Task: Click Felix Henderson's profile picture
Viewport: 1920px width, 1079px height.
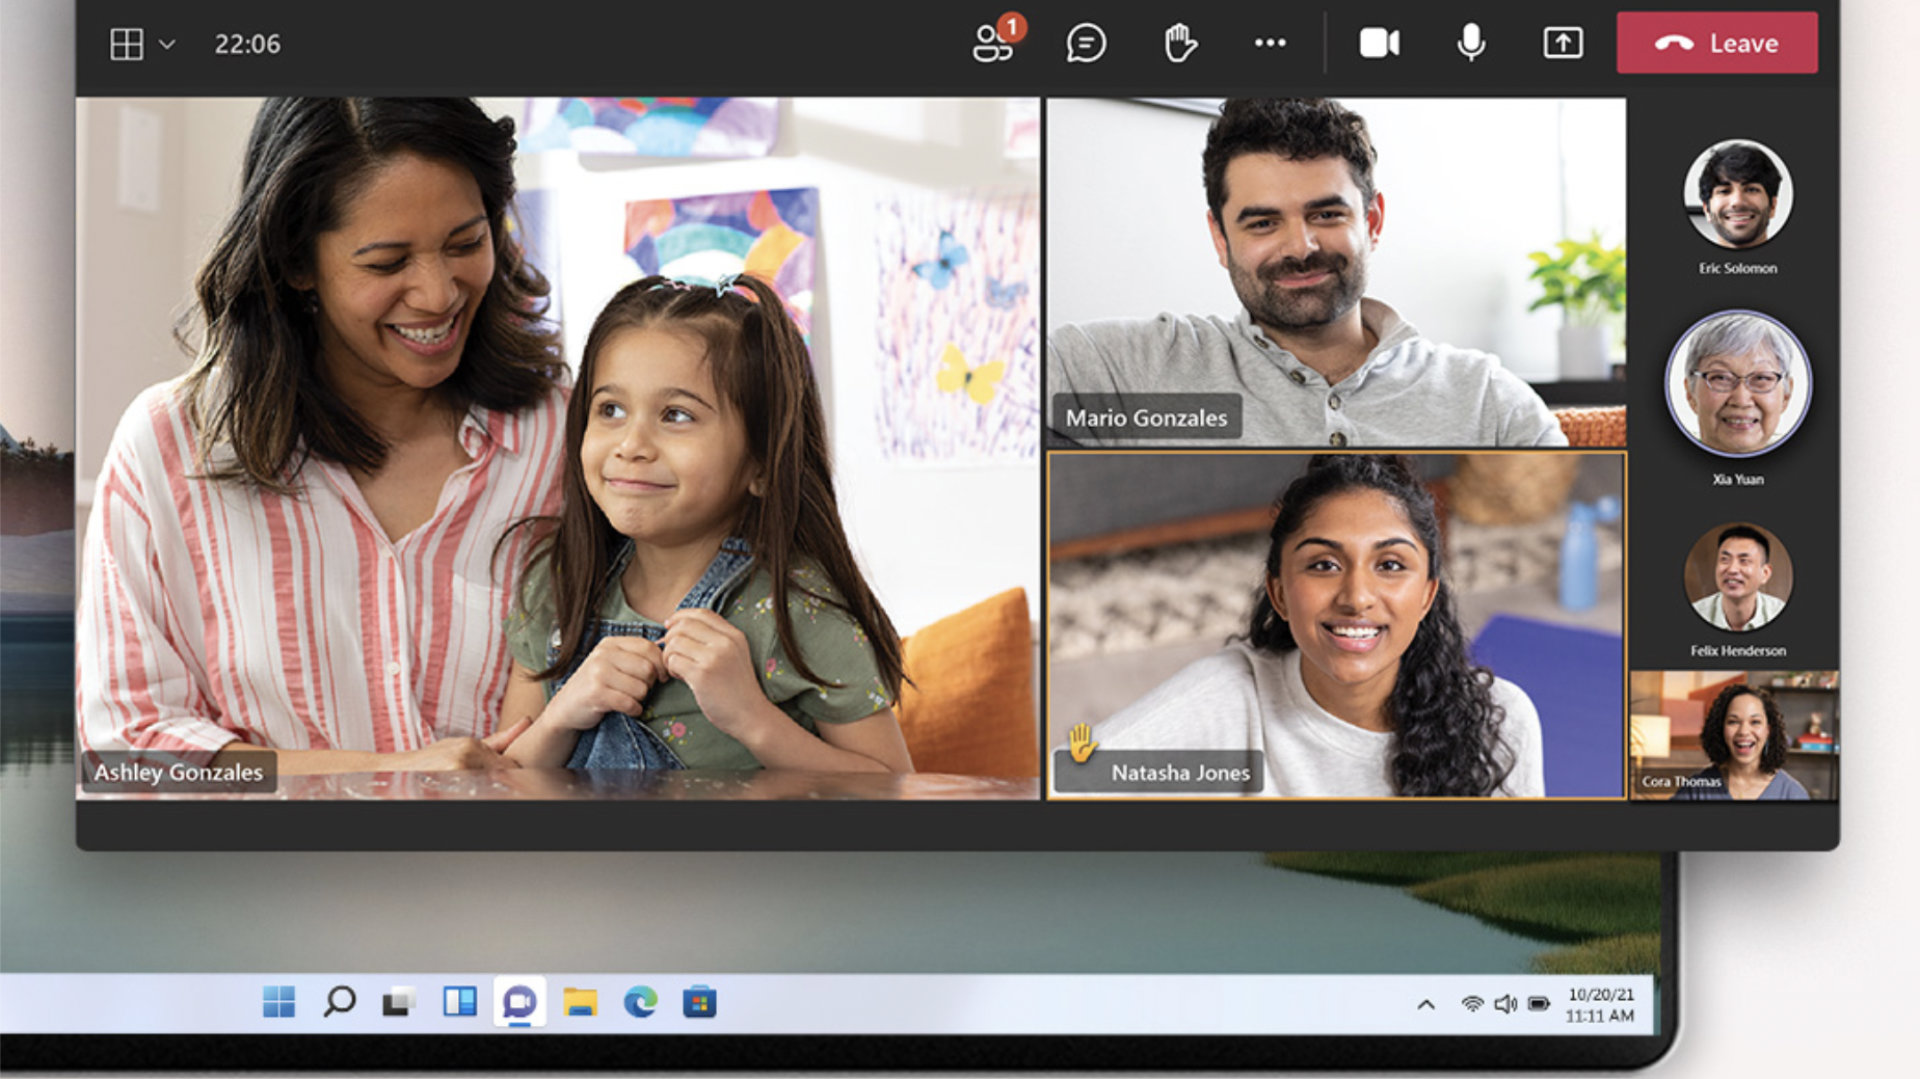Action: pyautogui.click(x=1737, y=577)
